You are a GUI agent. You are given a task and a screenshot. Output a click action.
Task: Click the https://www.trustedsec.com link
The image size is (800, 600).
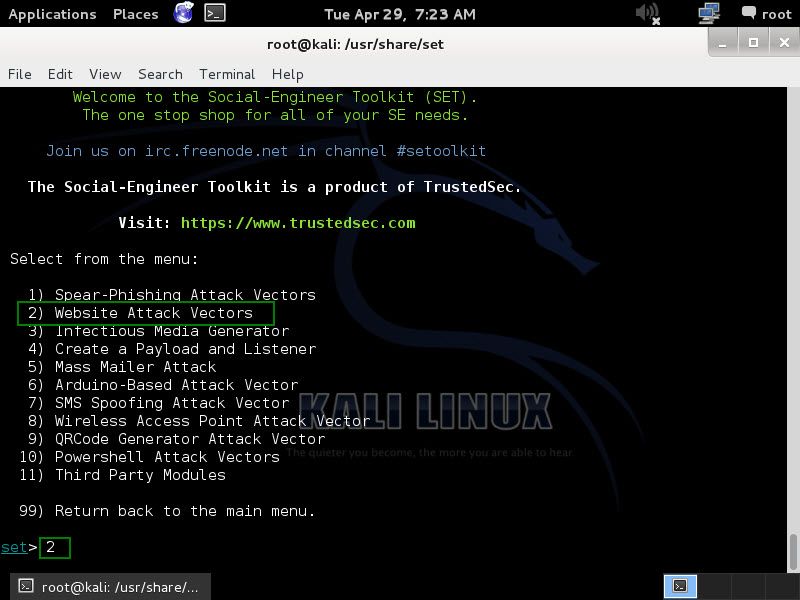tap(298, 223)
